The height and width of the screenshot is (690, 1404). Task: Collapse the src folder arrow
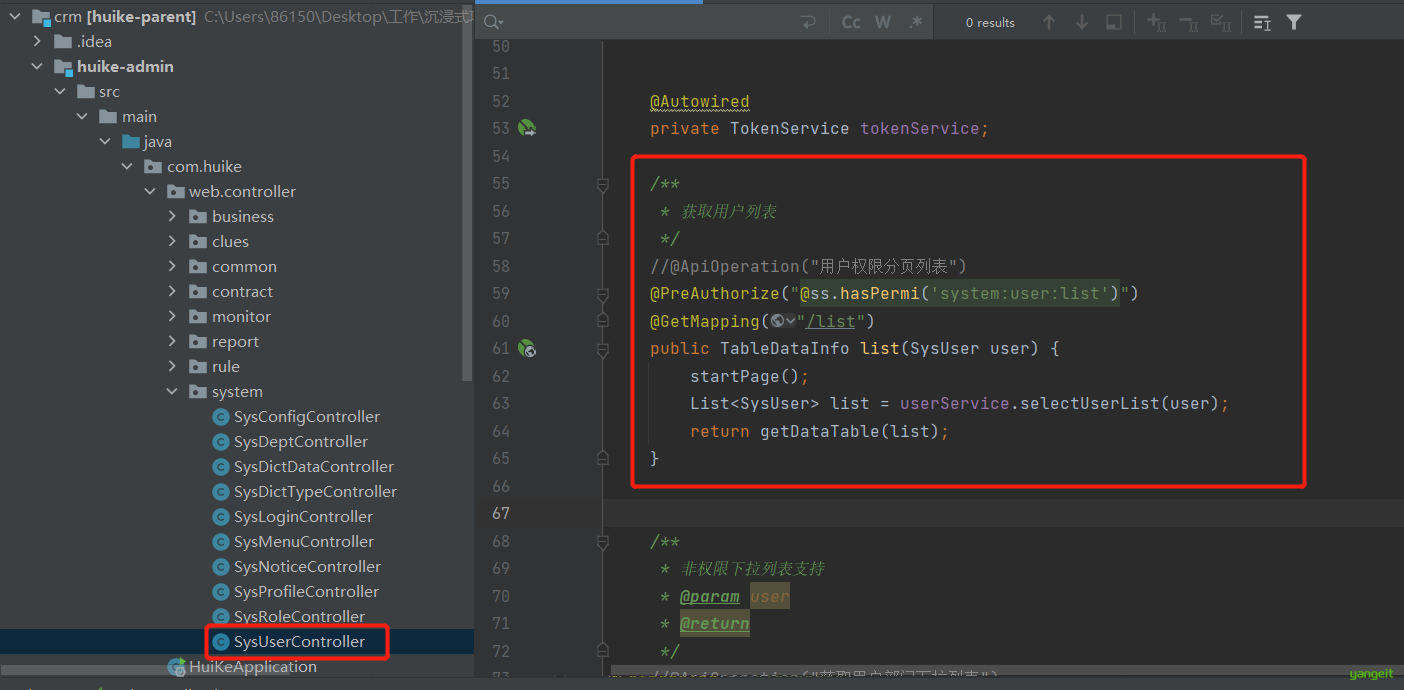pos(60,92)
